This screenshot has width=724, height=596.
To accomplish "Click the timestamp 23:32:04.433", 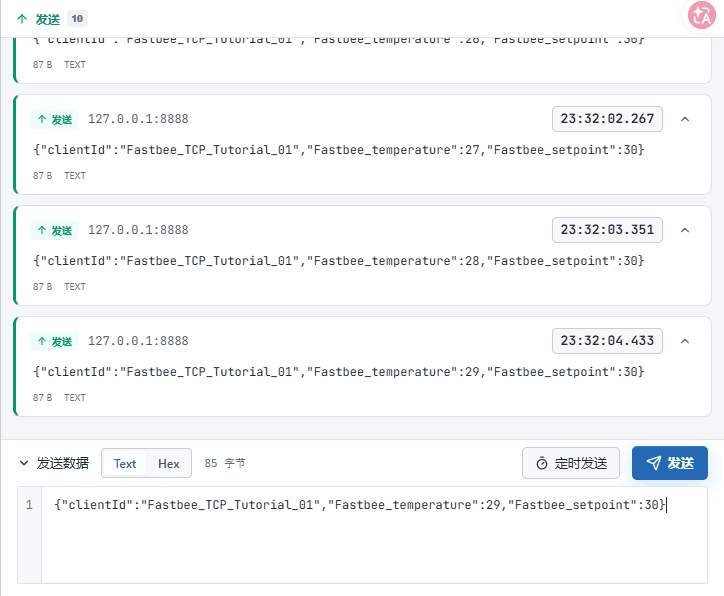I will (x=607, y=341).
